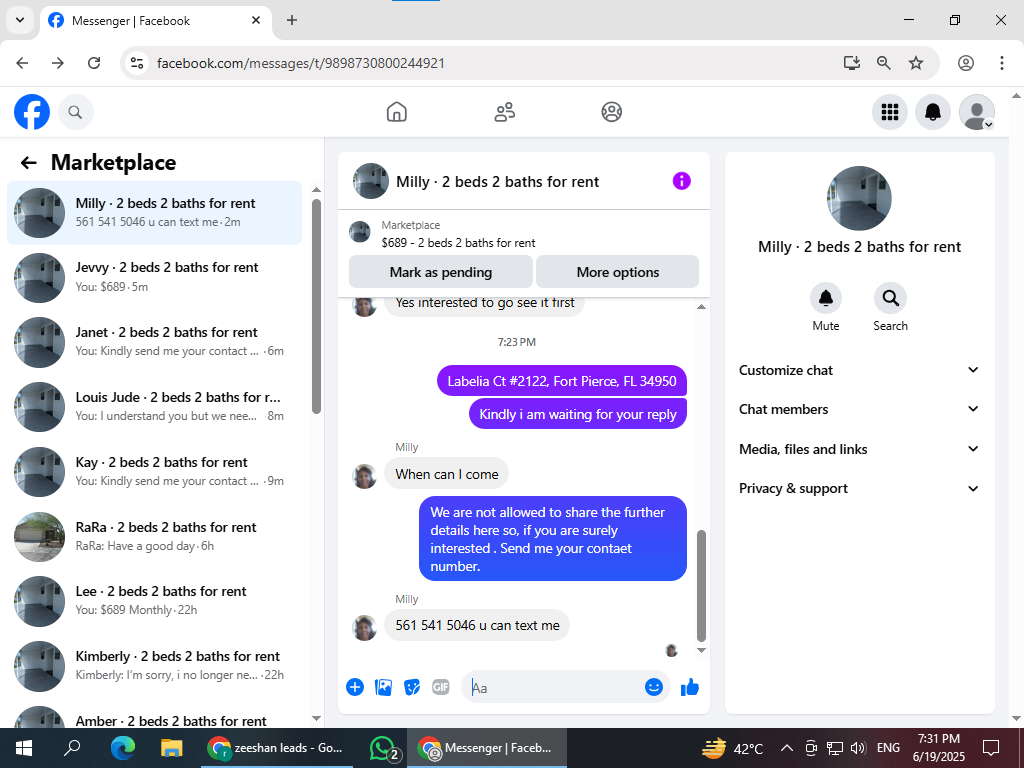Open the tab search dropdown arrow
Image resolution: width=1024 pixels, height=768 pixels.
(20, 20)
